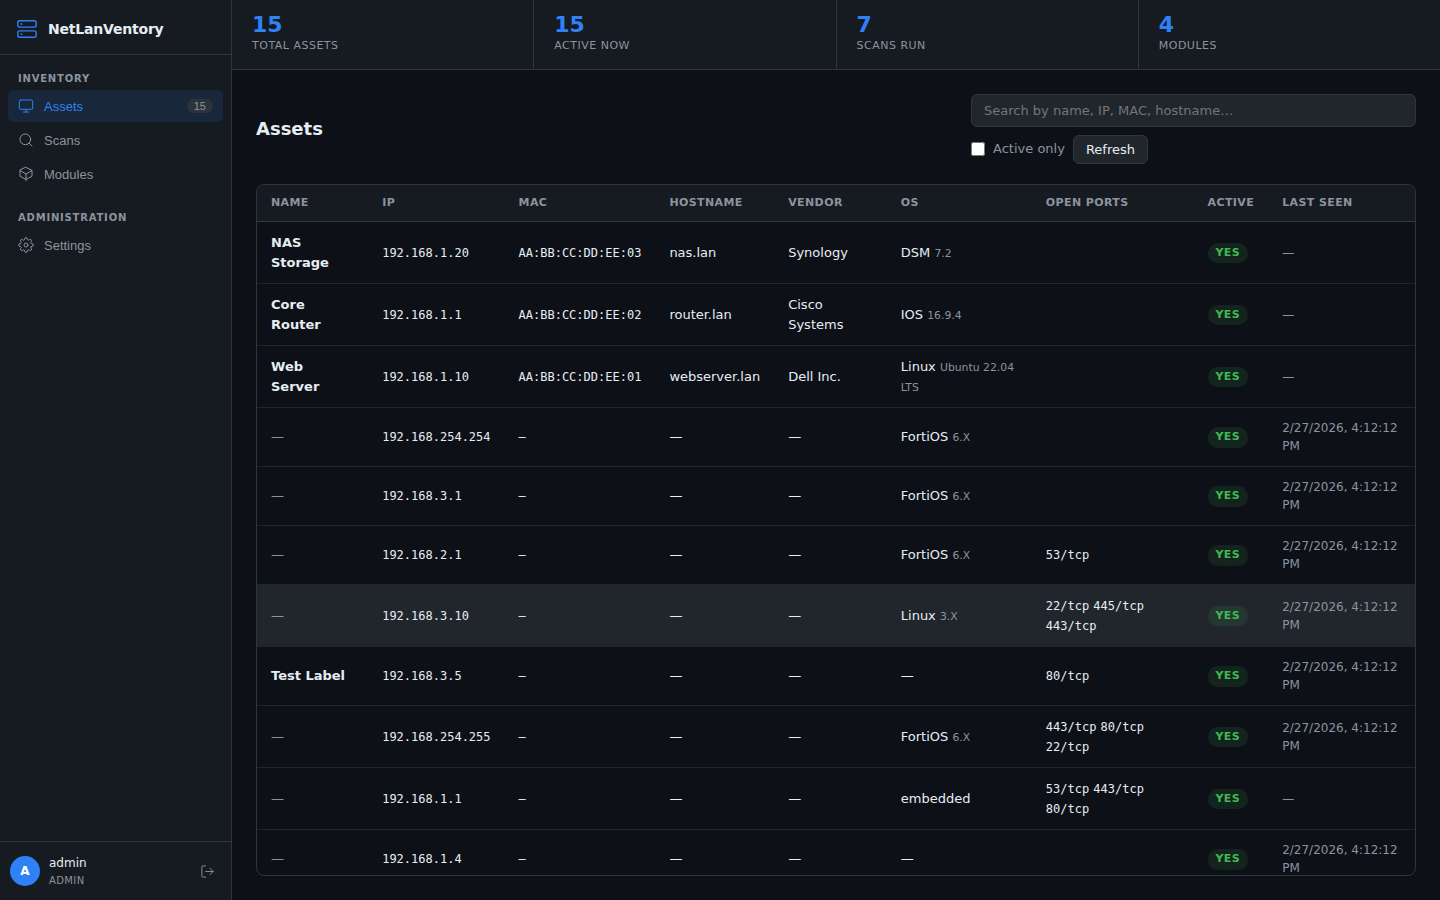The image size is (1440, 900).
Task: Click hostname nas.lan
Action: coord(693,253)
